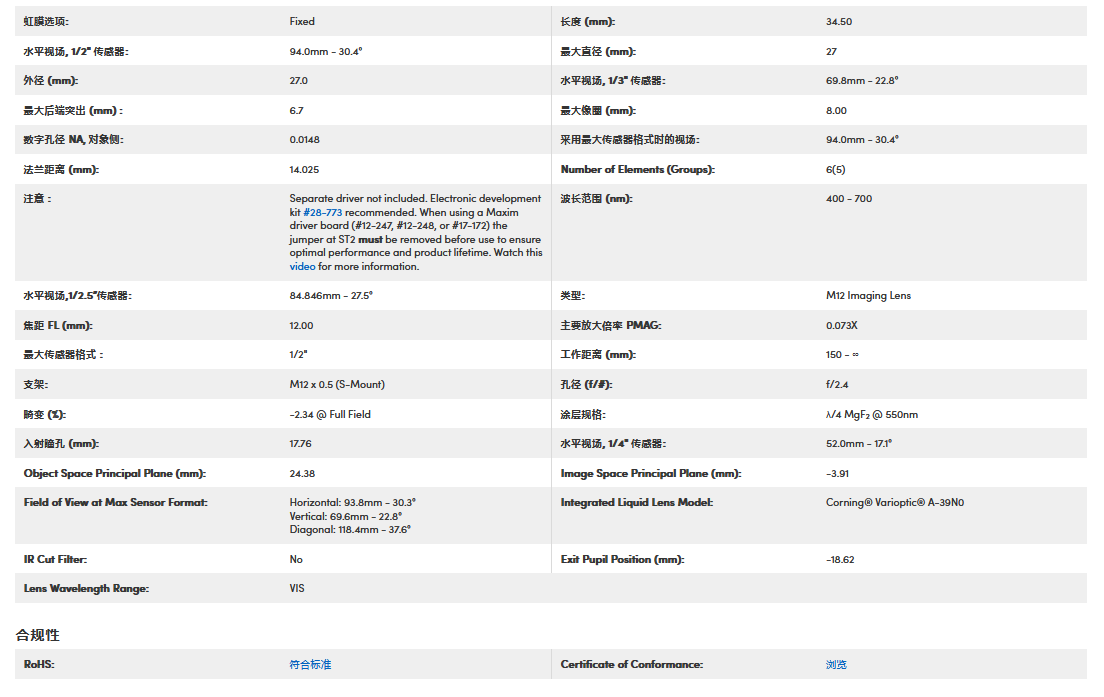The image size is (1104, 697).
Task: Click the 'video' link in the note
Action: point(302,266)
